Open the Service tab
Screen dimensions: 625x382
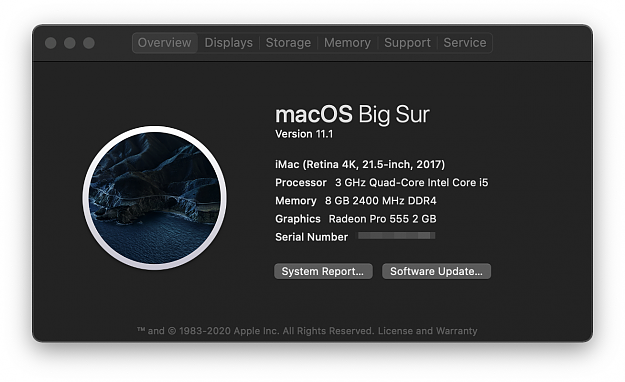click(x=465, y=43)
